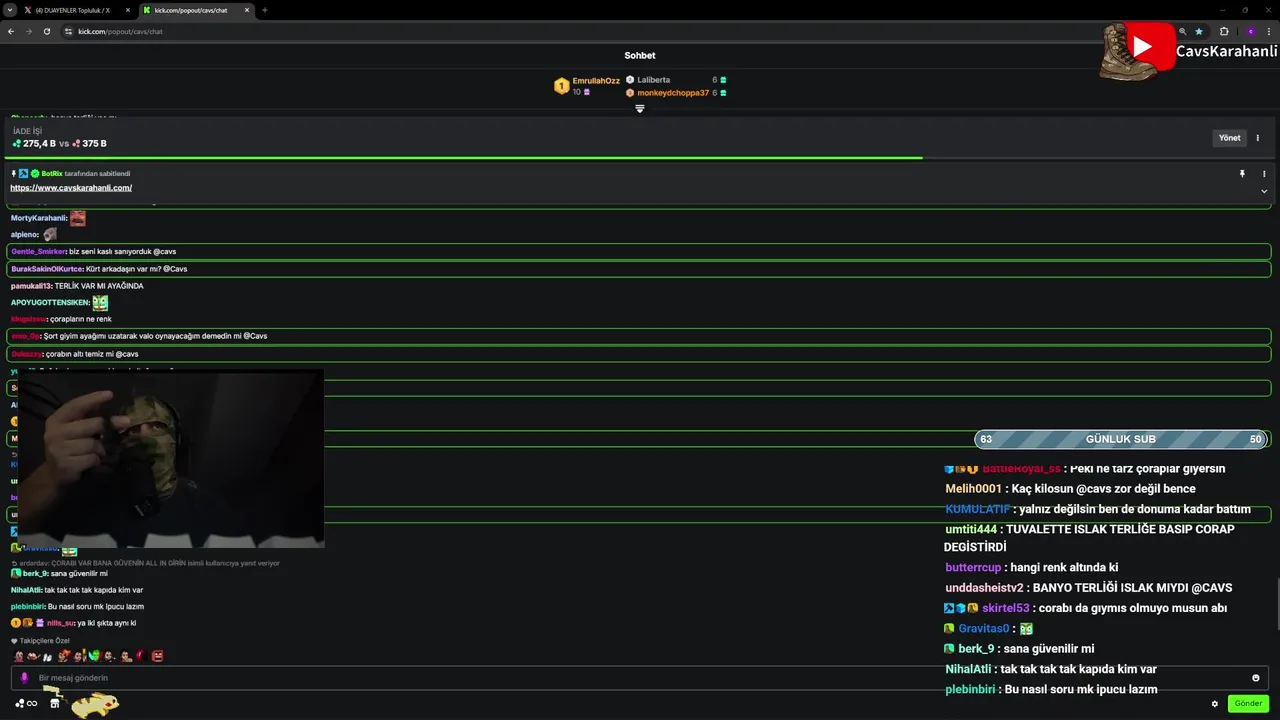Click Gentle_Smirker highlighted message

(x=639, y=252)
